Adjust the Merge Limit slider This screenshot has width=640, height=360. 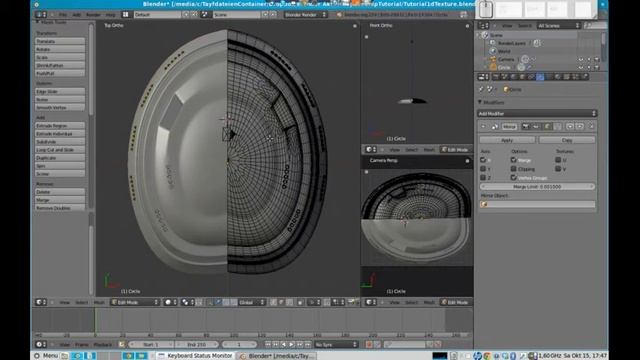537,187
